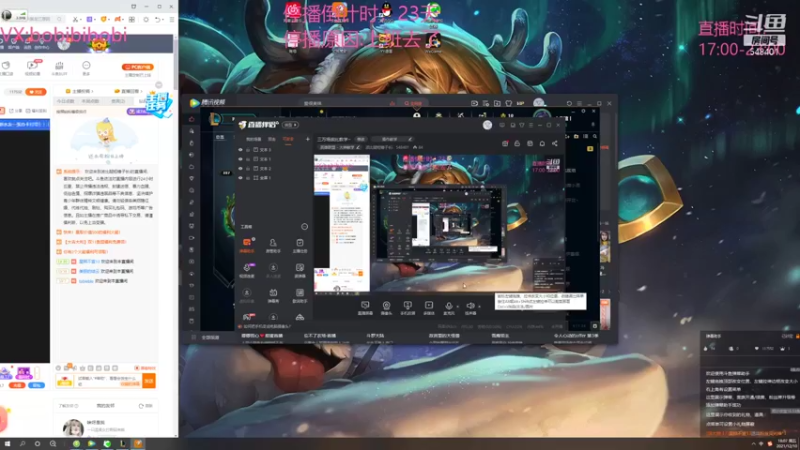Select the second scene tab in streaming app

(272, 139)
